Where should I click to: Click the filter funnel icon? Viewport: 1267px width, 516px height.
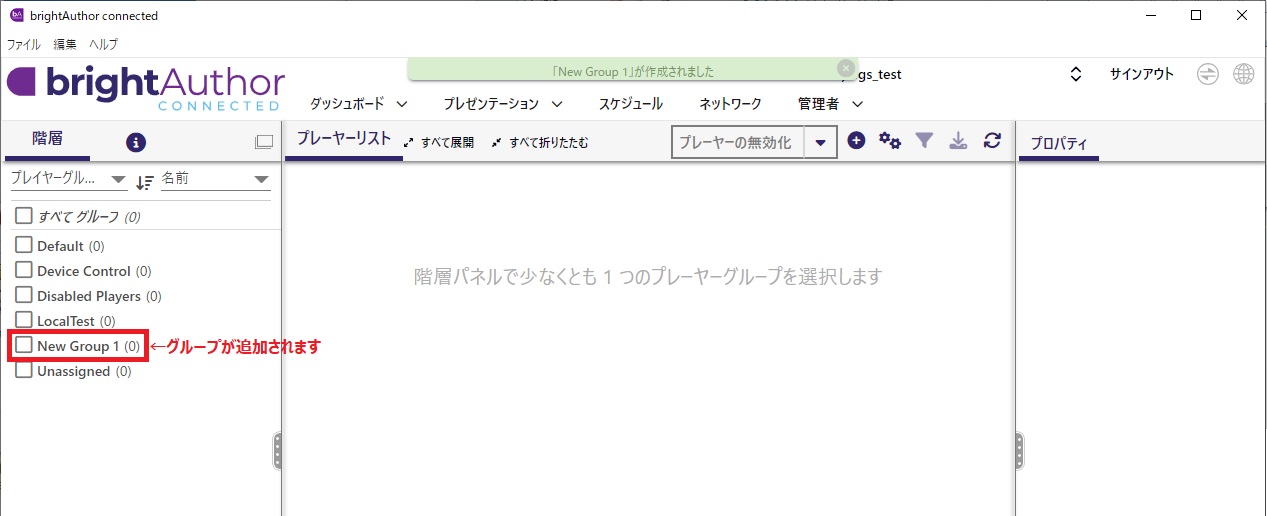click(924, 141)
